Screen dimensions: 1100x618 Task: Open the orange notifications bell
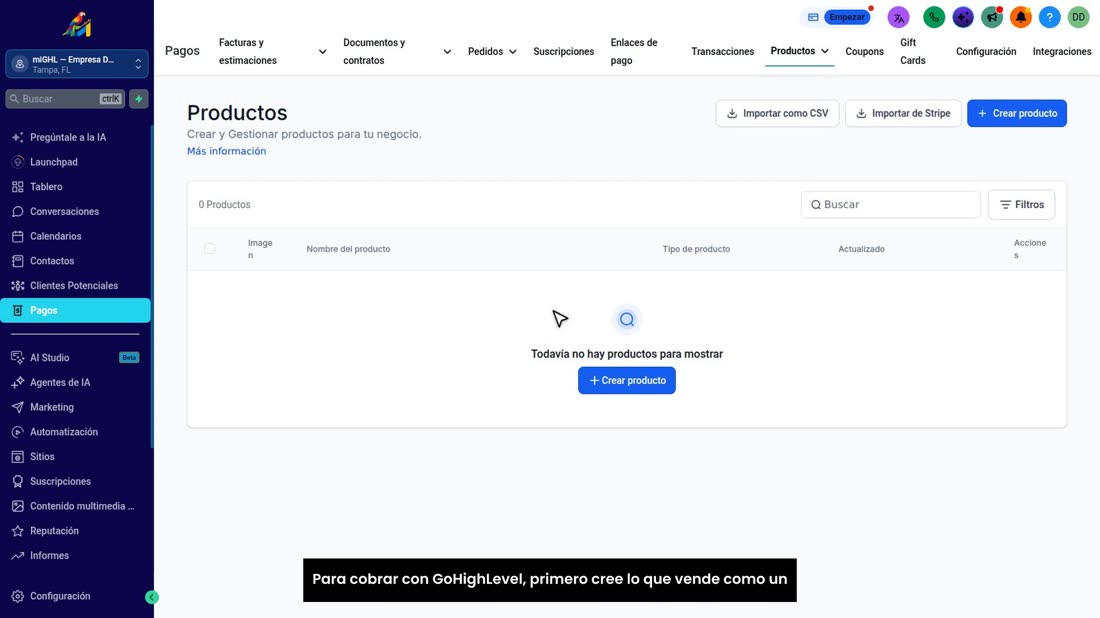1021,17
